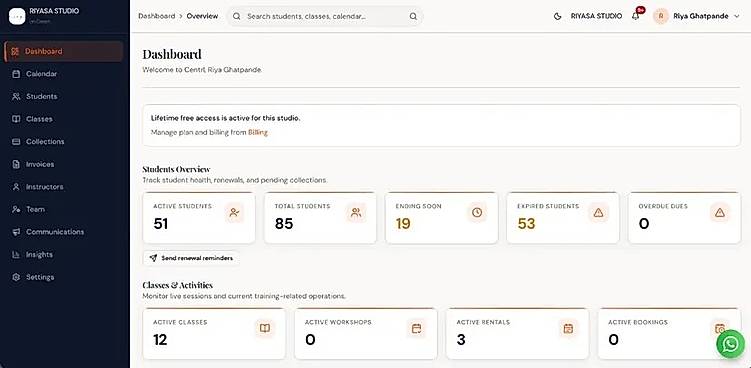Viewport: 751px width, 368px height.
Task: Go to the Students section
Action: (x=64, y=96)
